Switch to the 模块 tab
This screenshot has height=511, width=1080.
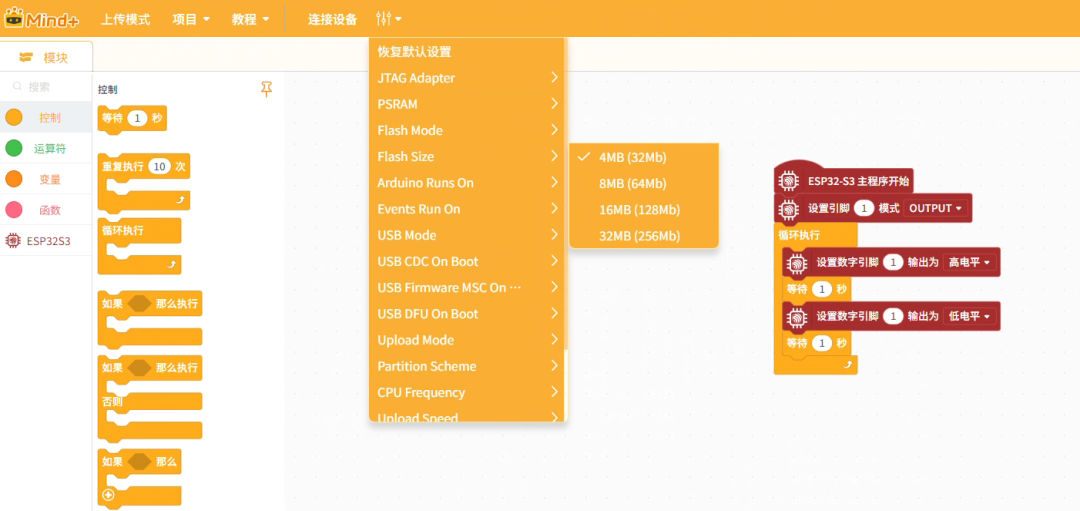[x=46, y=58]
